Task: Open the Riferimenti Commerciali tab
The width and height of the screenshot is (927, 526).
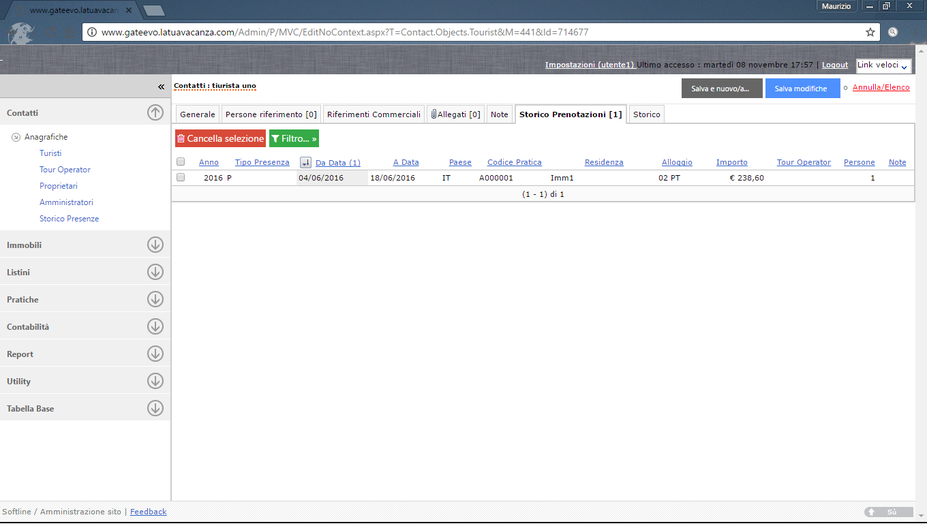Action: click(373, 115)
